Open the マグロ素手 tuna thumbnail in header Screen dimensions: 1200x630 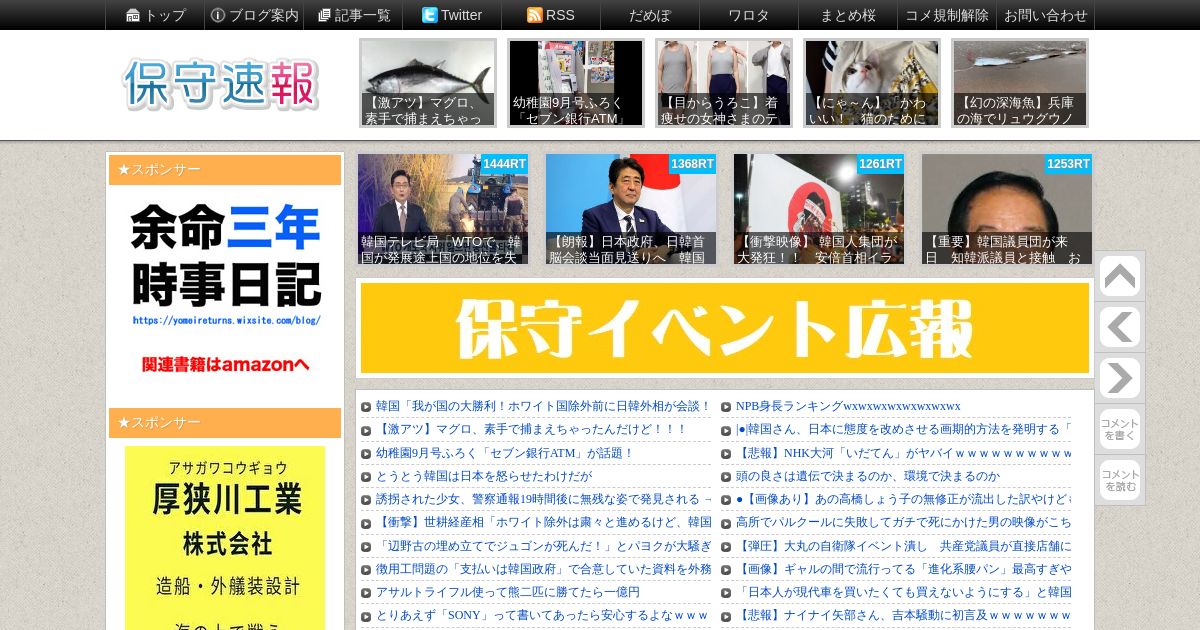coord(428,83)
